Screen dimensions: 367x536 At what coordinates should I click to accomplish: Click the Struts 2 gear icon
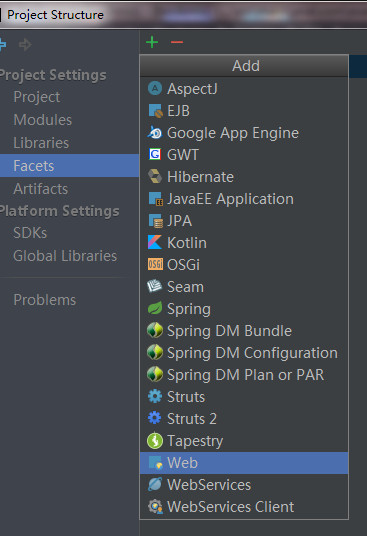tap(155, 418)
